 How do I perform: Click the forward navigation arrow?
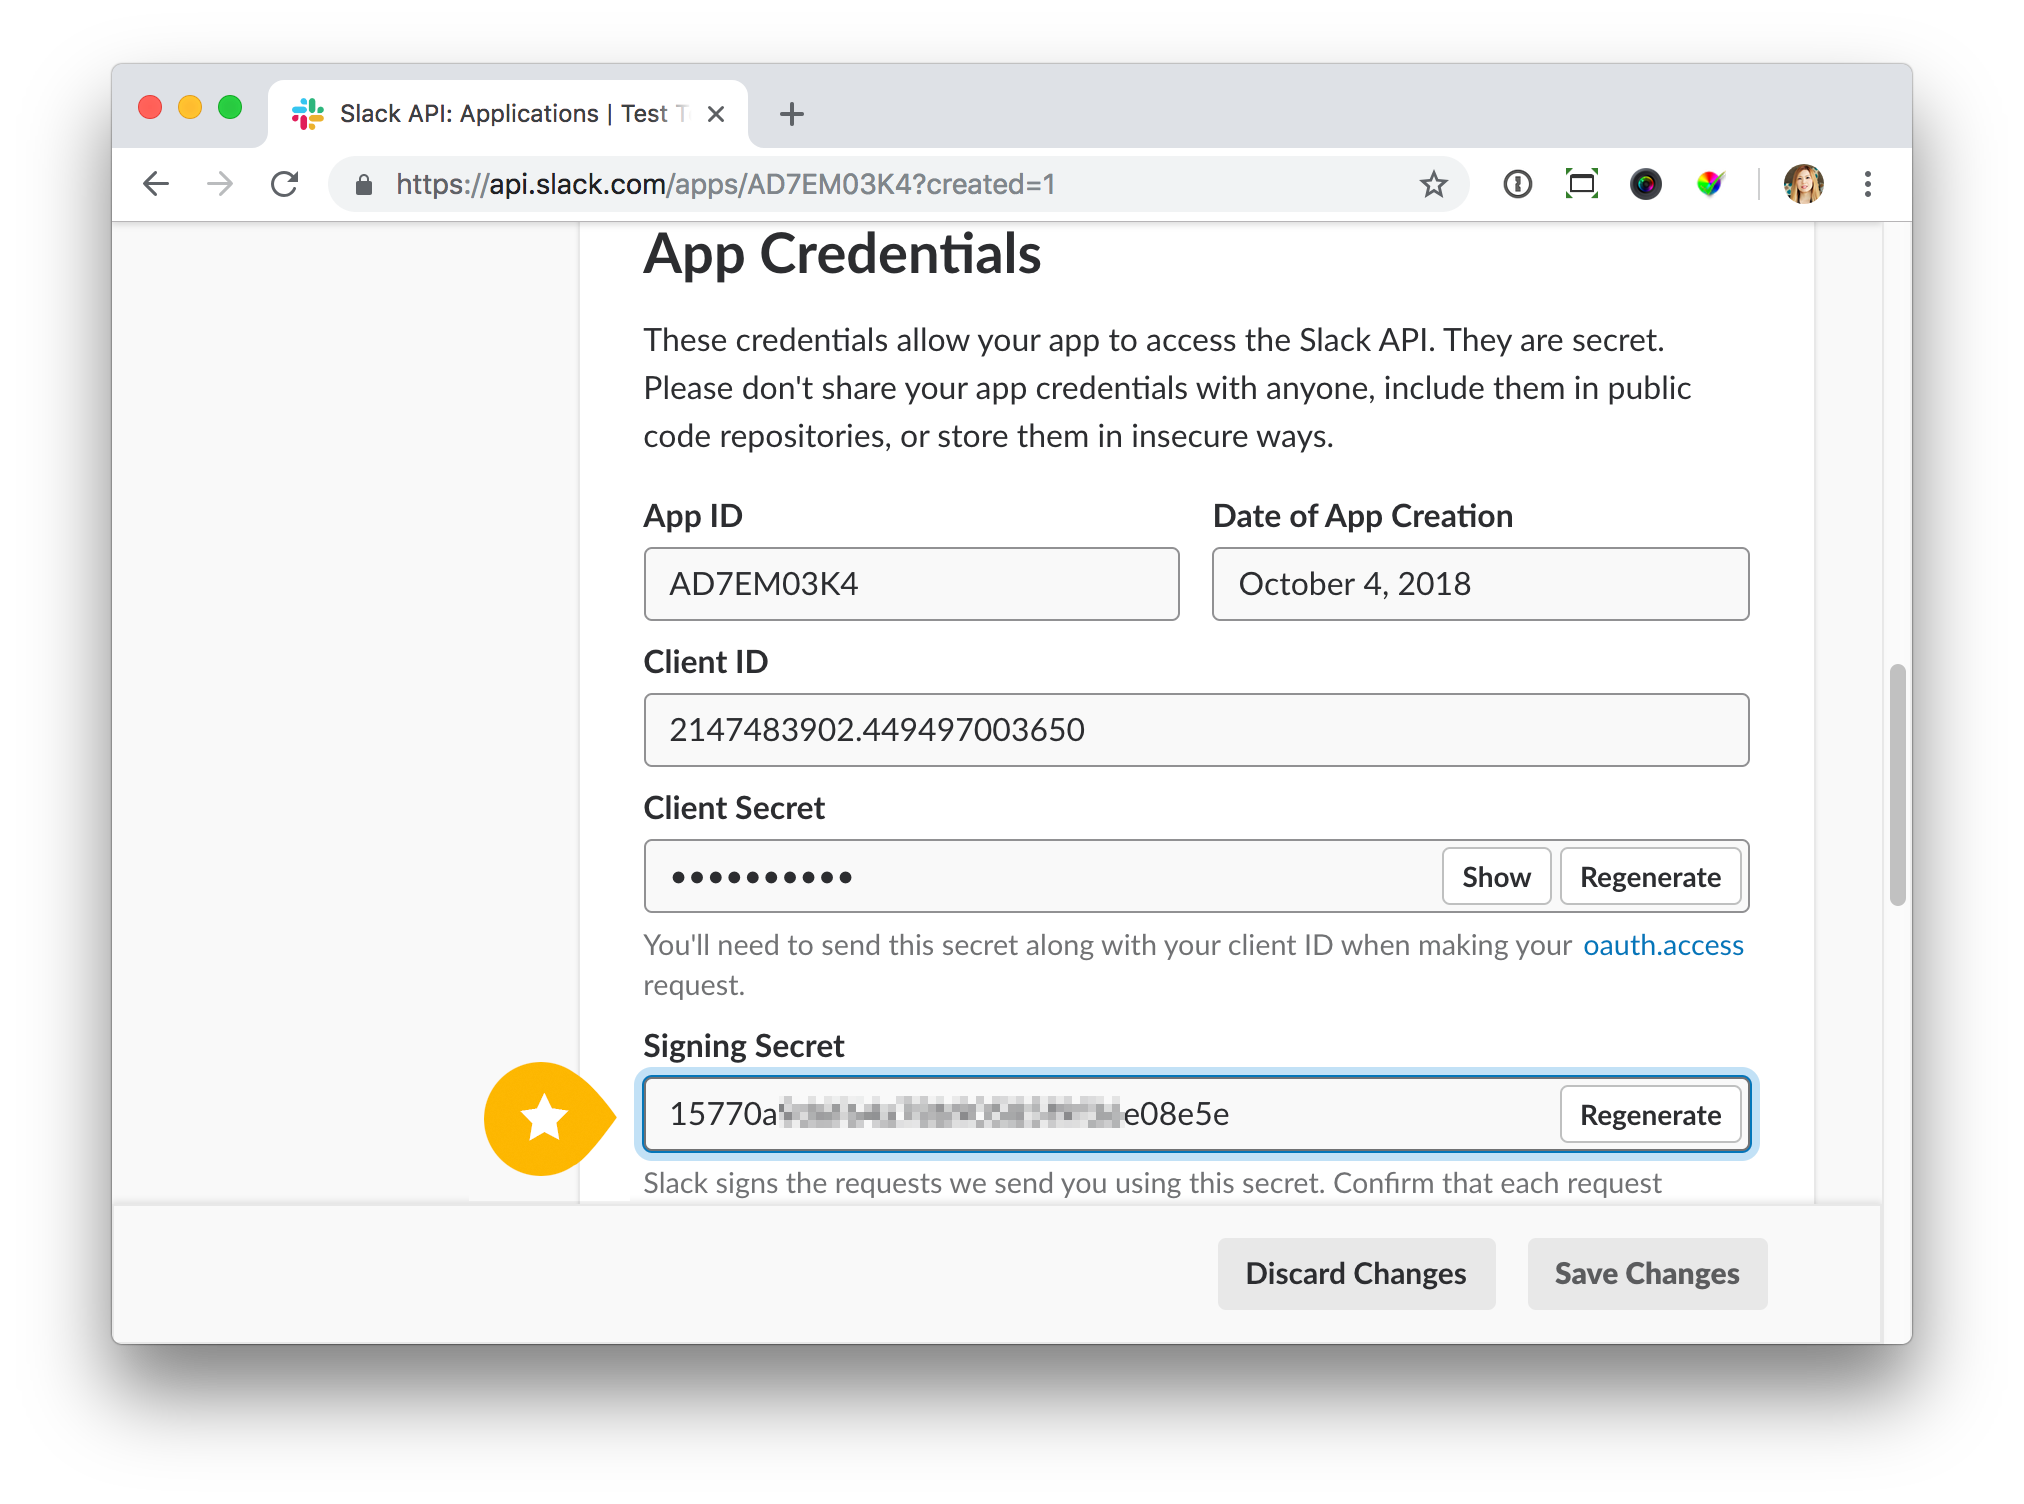coord(220,184)
